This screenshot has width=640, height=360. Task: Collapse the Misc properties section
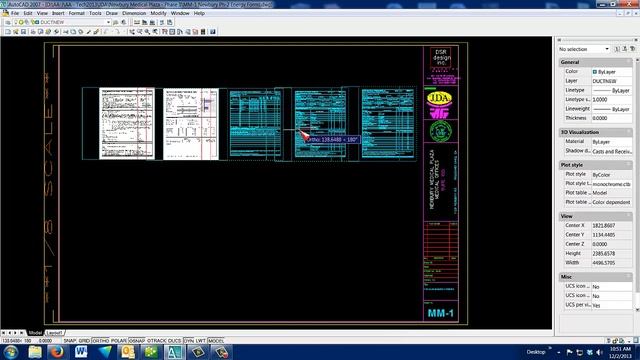(629, 277)
